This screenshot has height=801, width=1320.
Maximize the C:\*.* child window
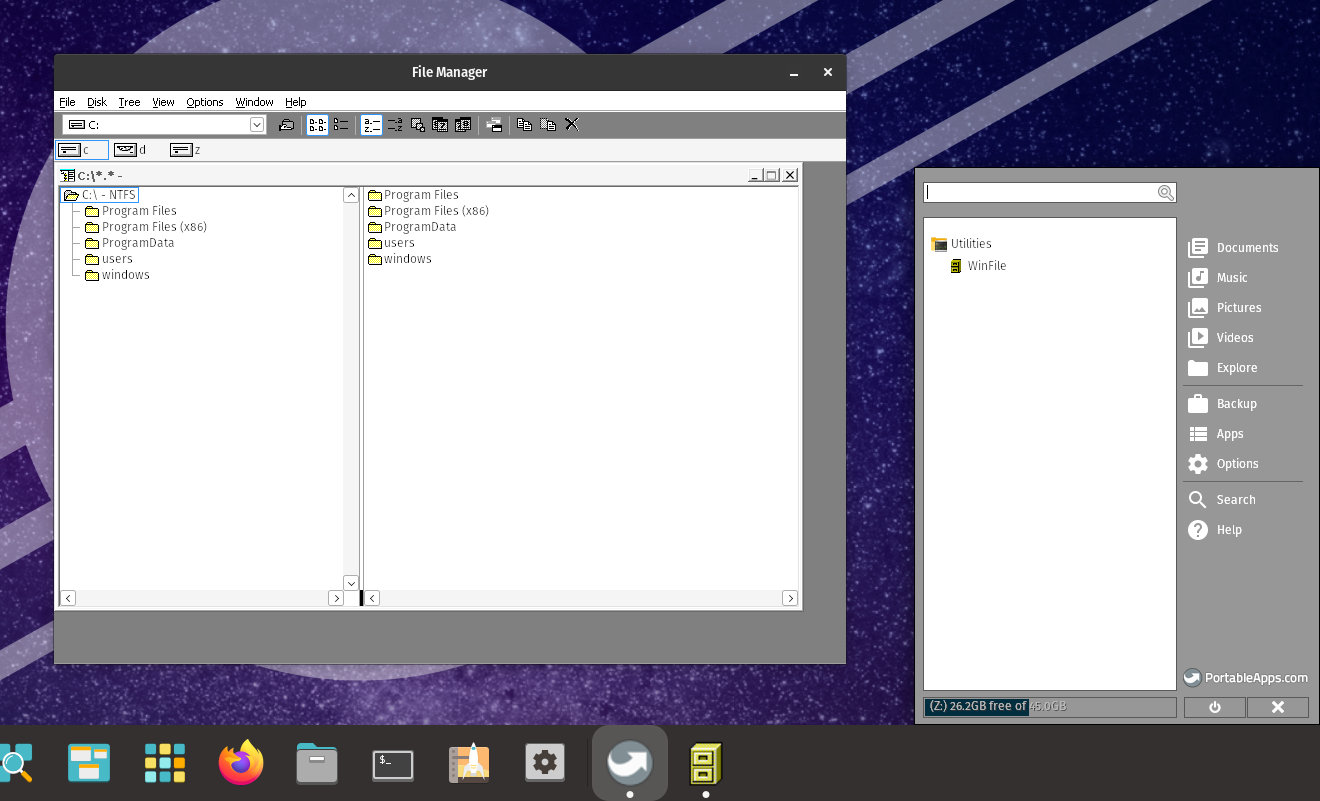771,175
